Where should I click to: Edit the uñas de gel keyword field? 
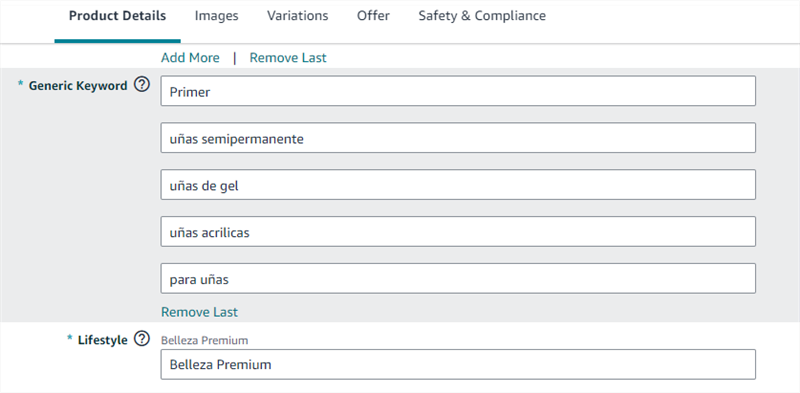pos(458,185)
